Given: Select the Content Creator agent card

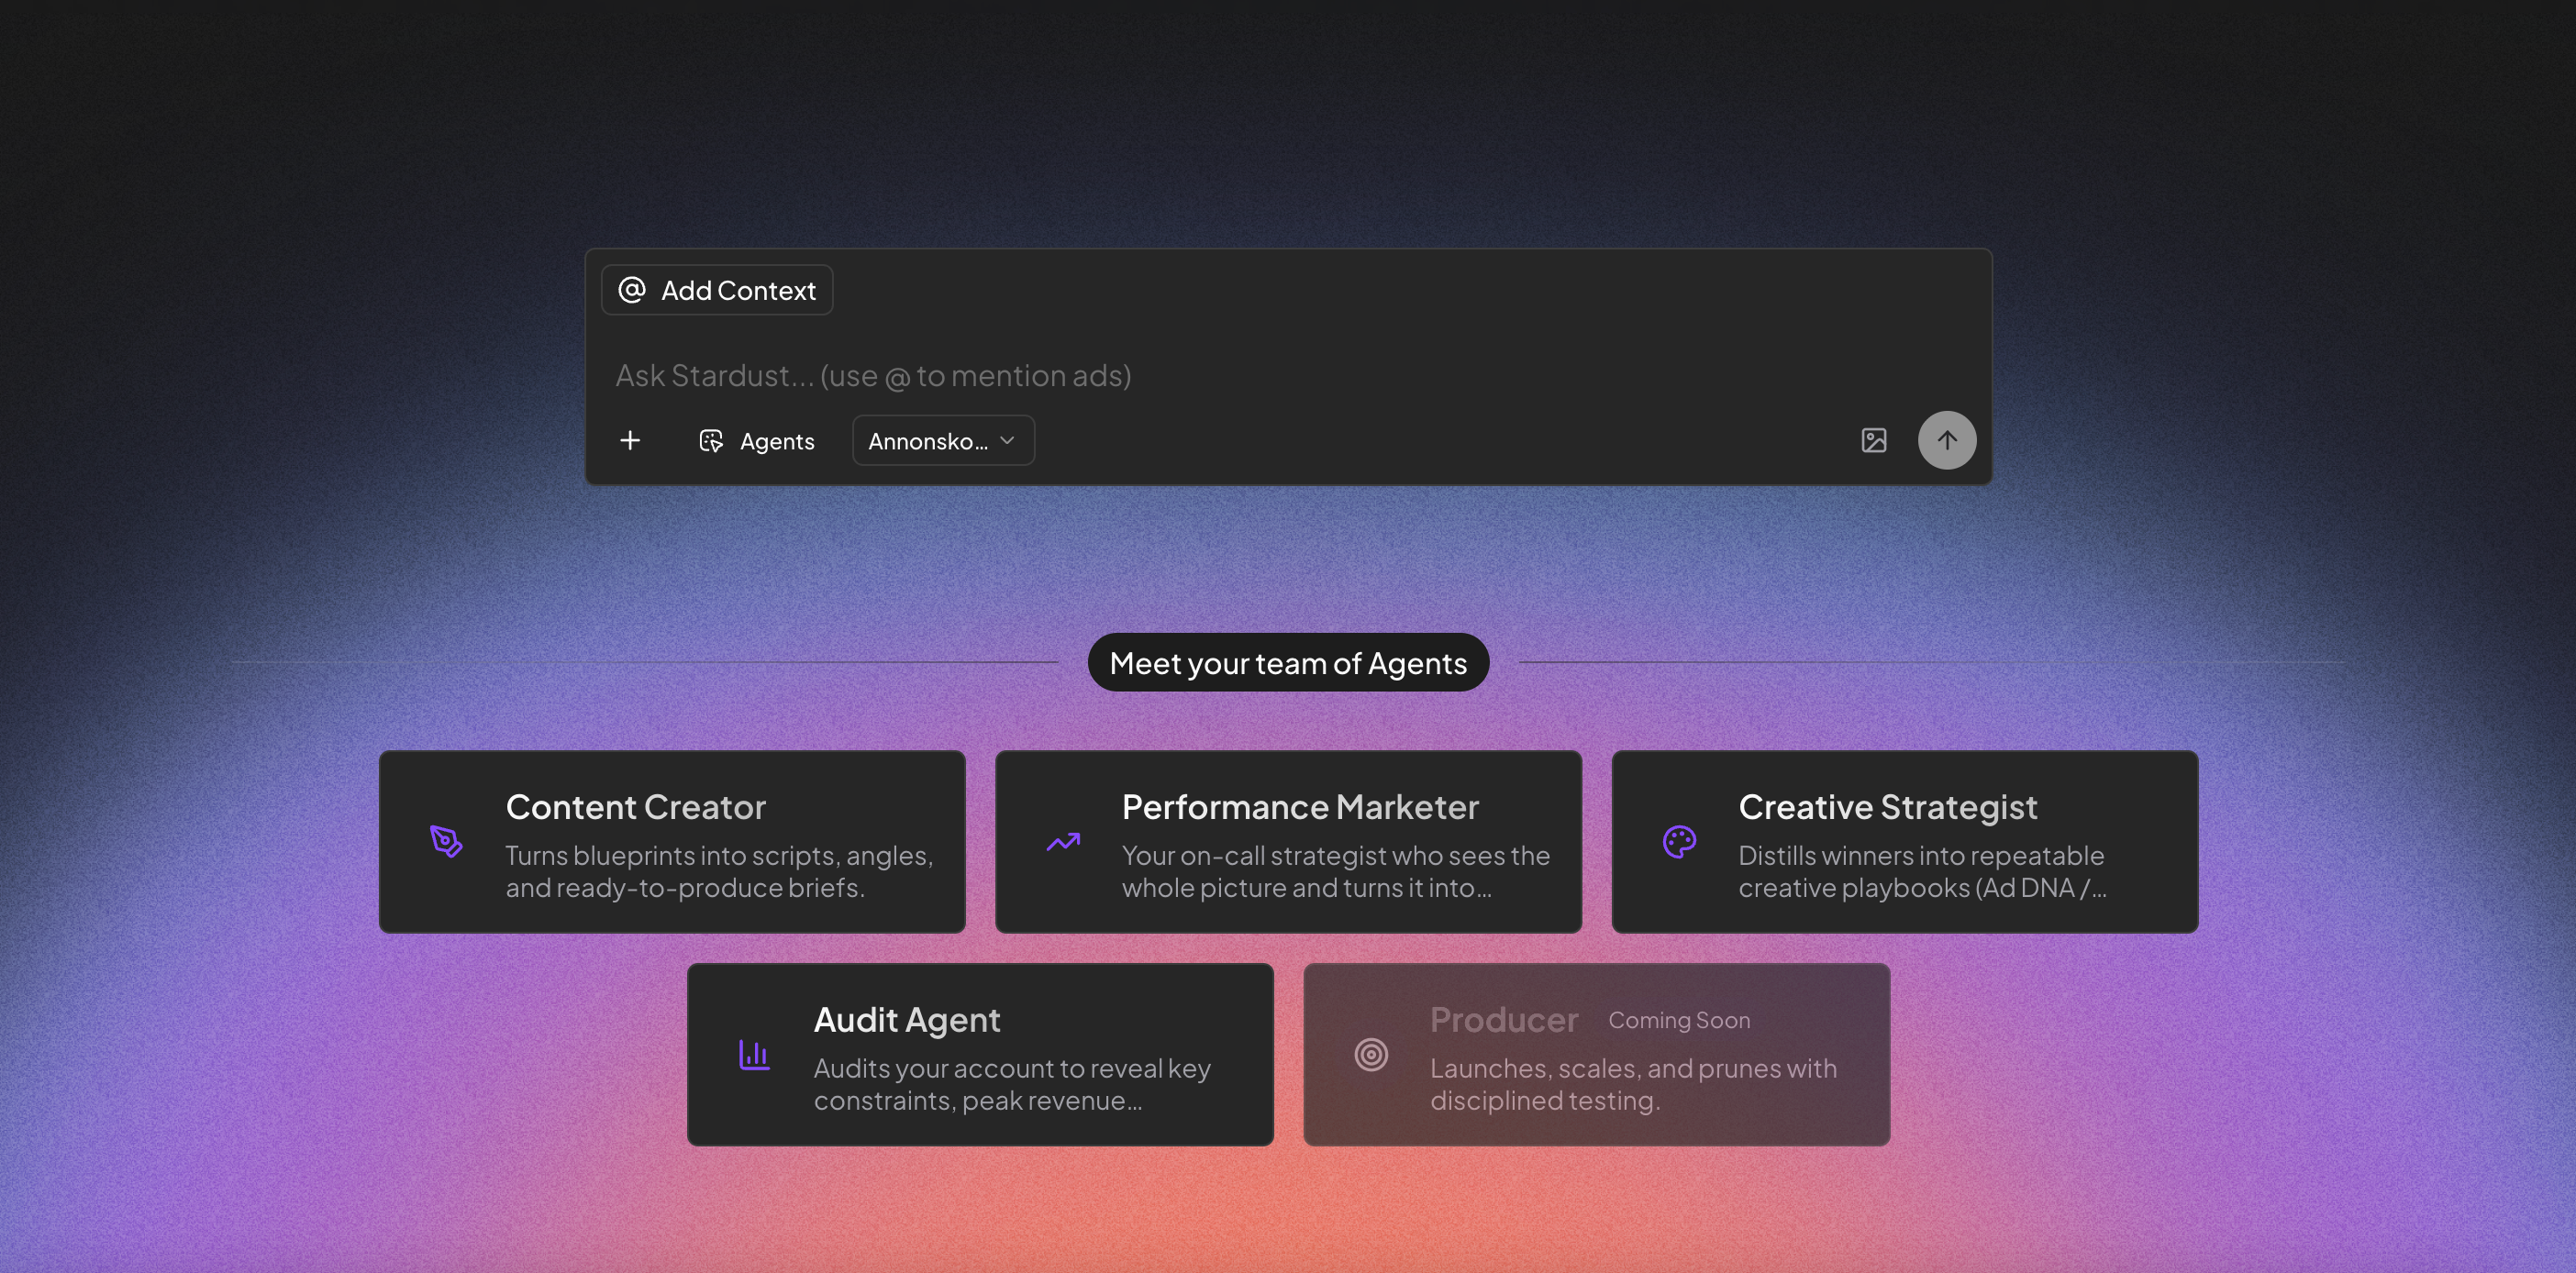Looking at the screenshot, I should (672, 842).
